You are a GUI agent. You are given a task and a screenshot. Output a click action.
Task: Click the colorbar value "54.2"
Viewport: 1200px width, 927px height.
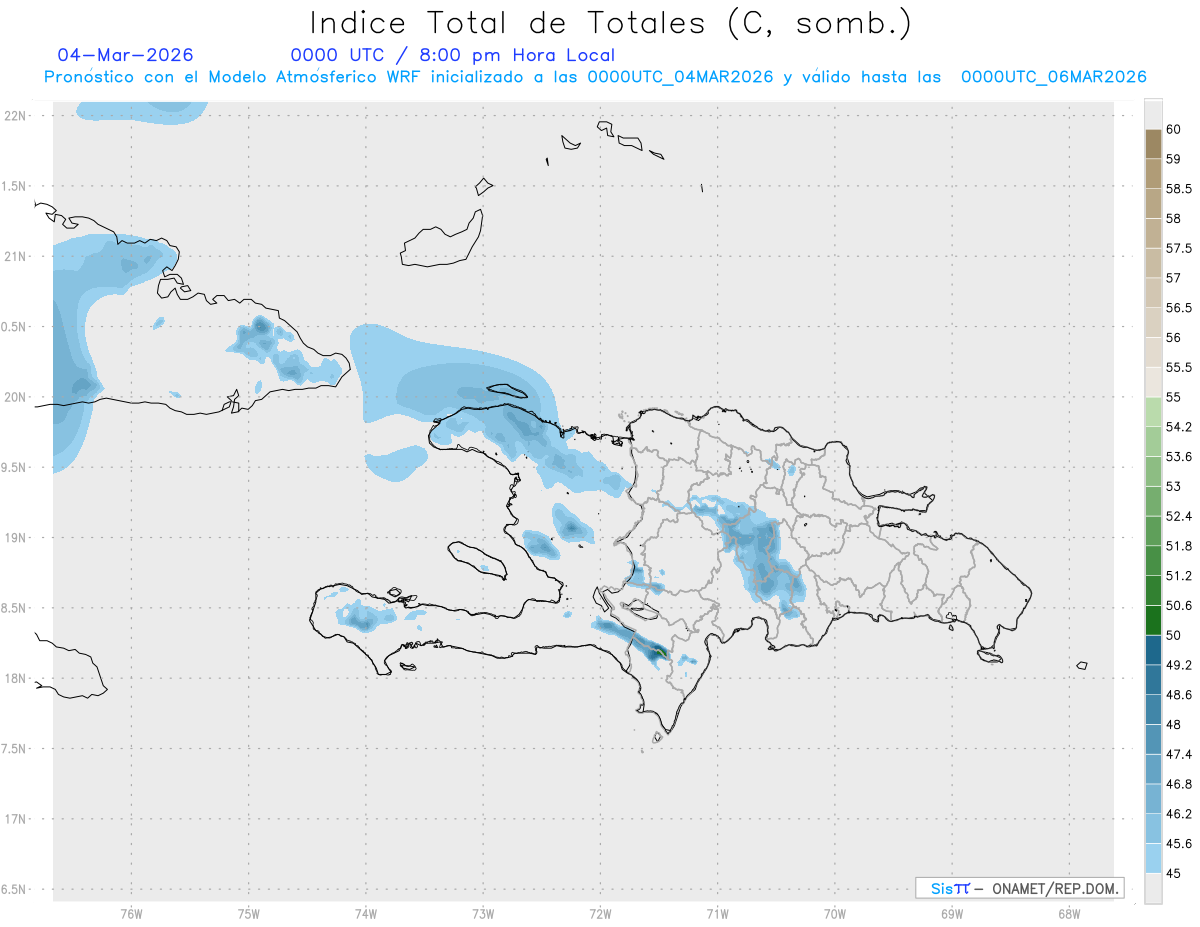click(x=1178, y=427)
